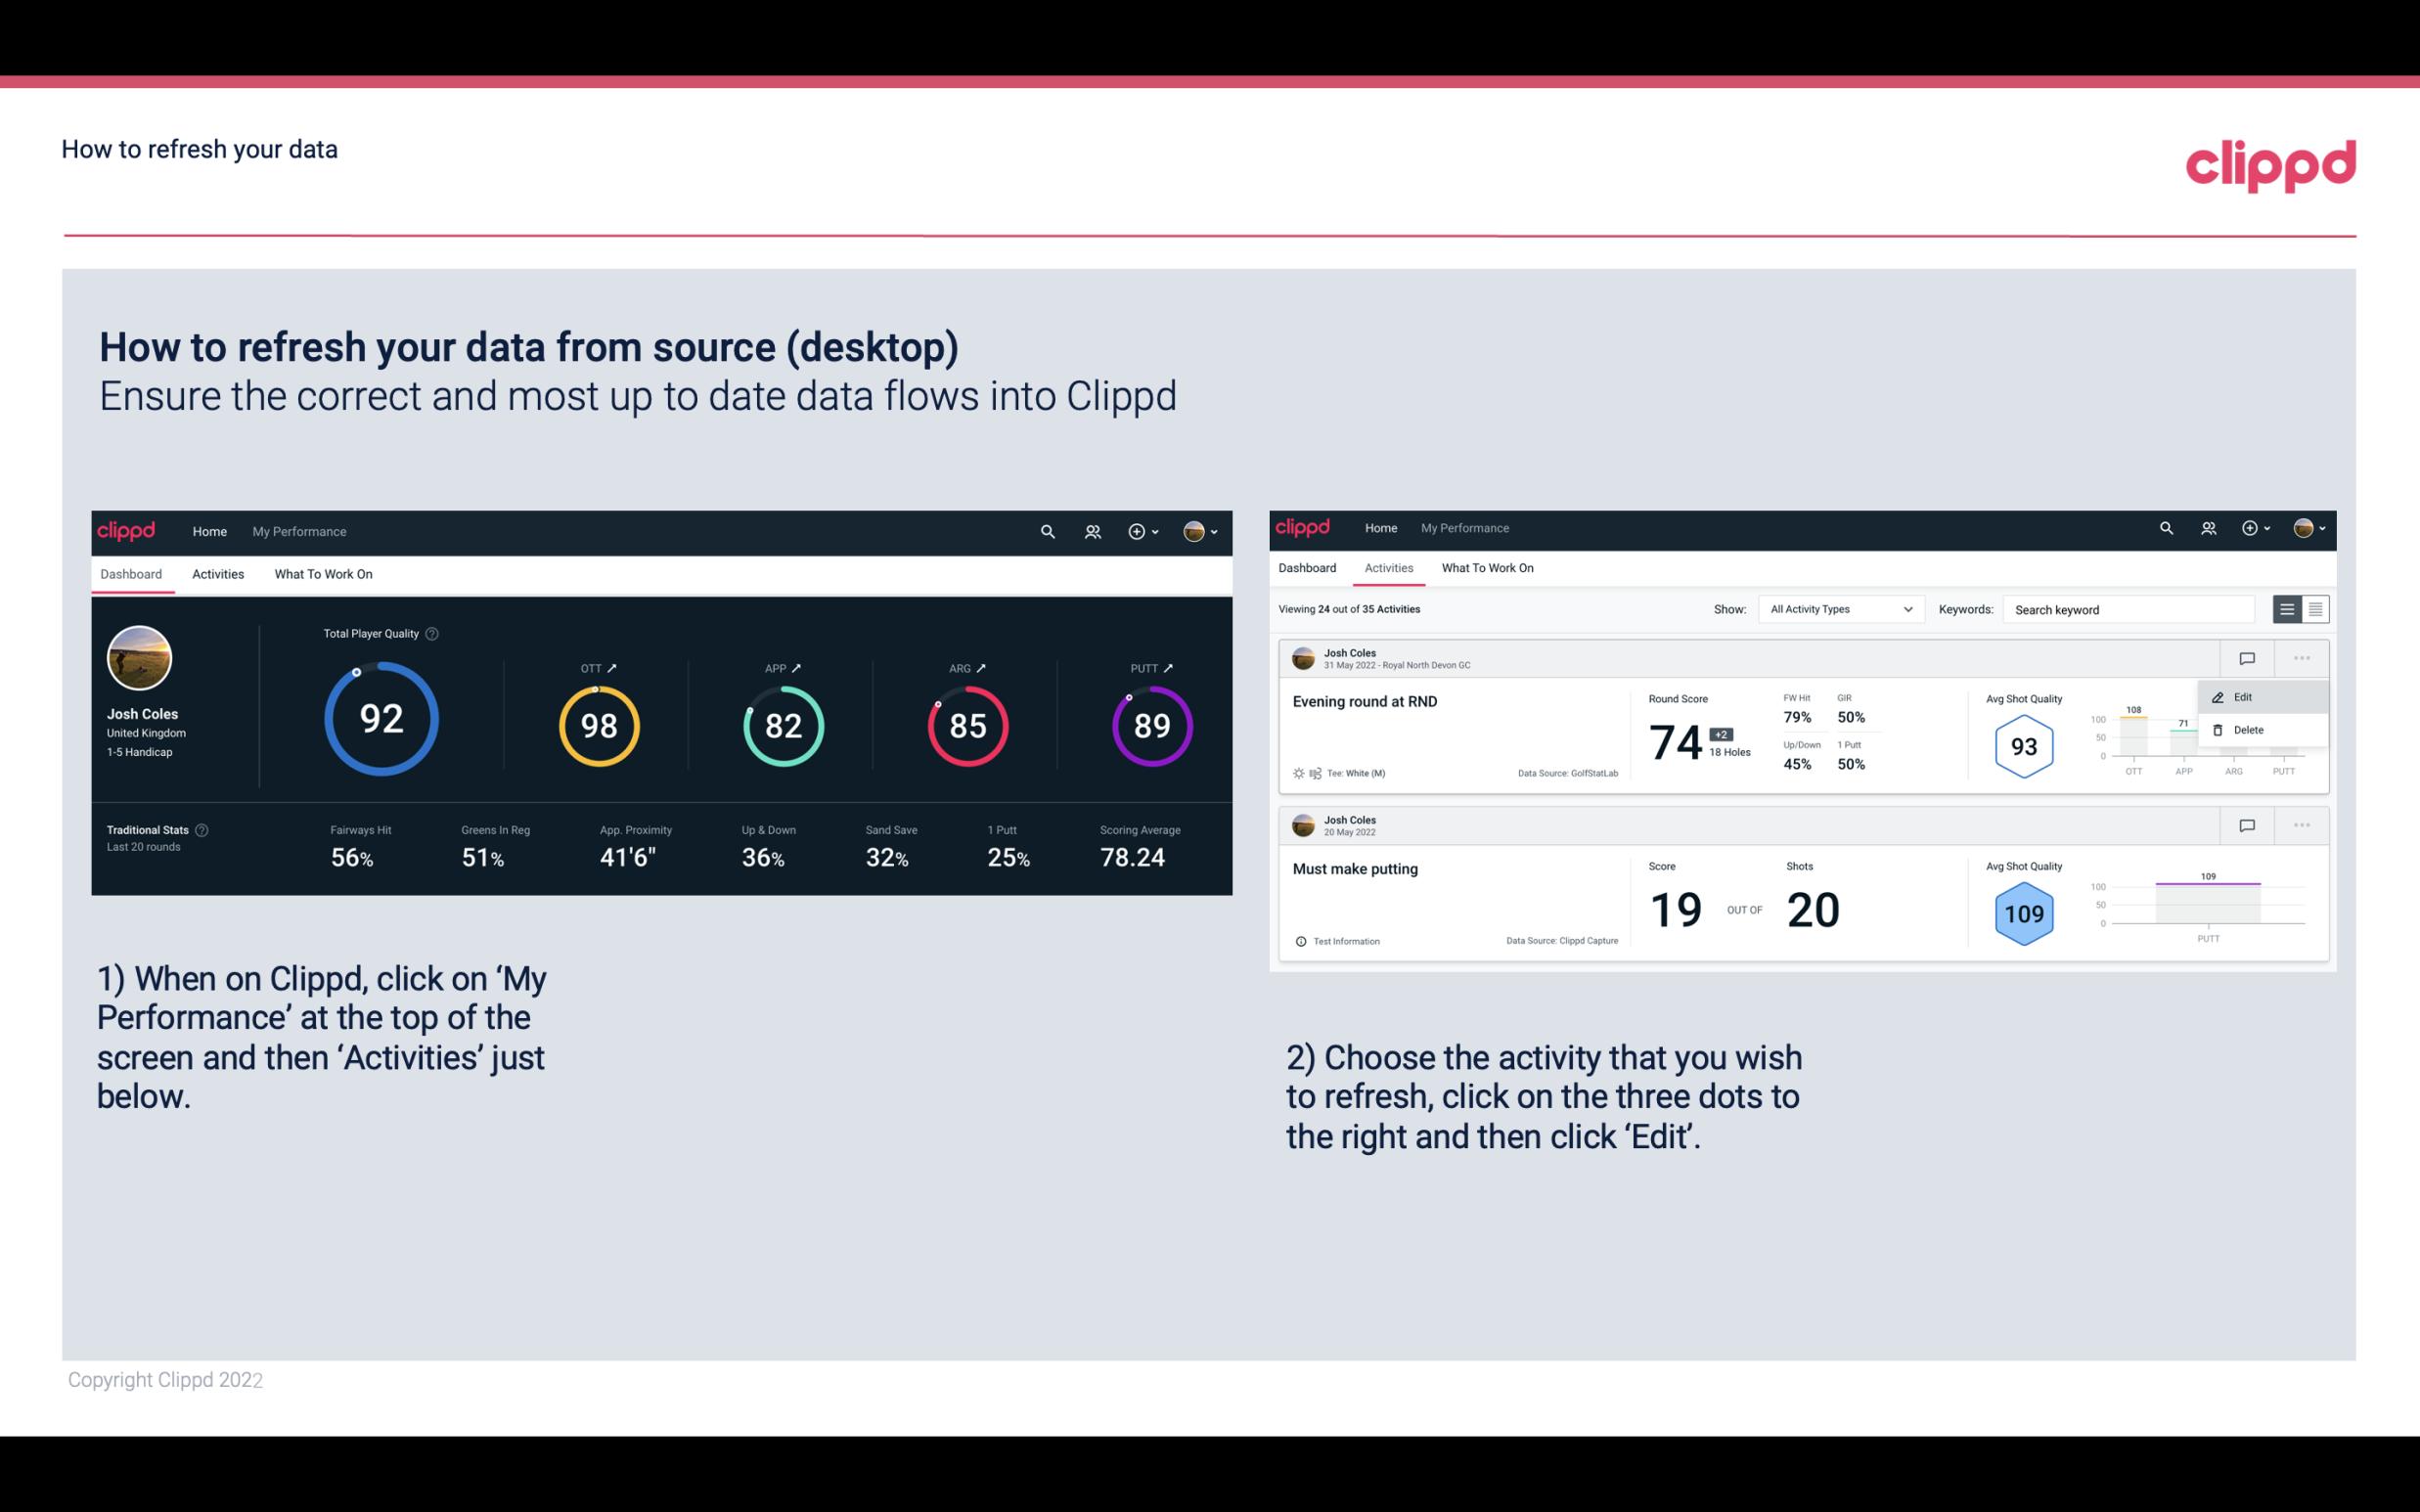The width and height of the screenshot is (2420, 1512).
Task: Click the Clippd logo icon top right
Action: pos(2272,163)
